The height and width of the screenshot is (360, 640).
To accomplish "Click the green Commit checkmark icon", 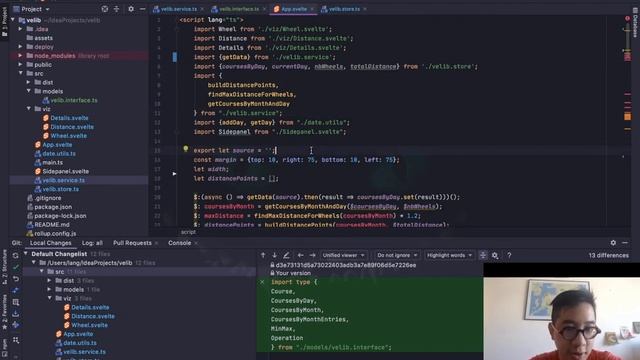I will click(x=16, y=267).
